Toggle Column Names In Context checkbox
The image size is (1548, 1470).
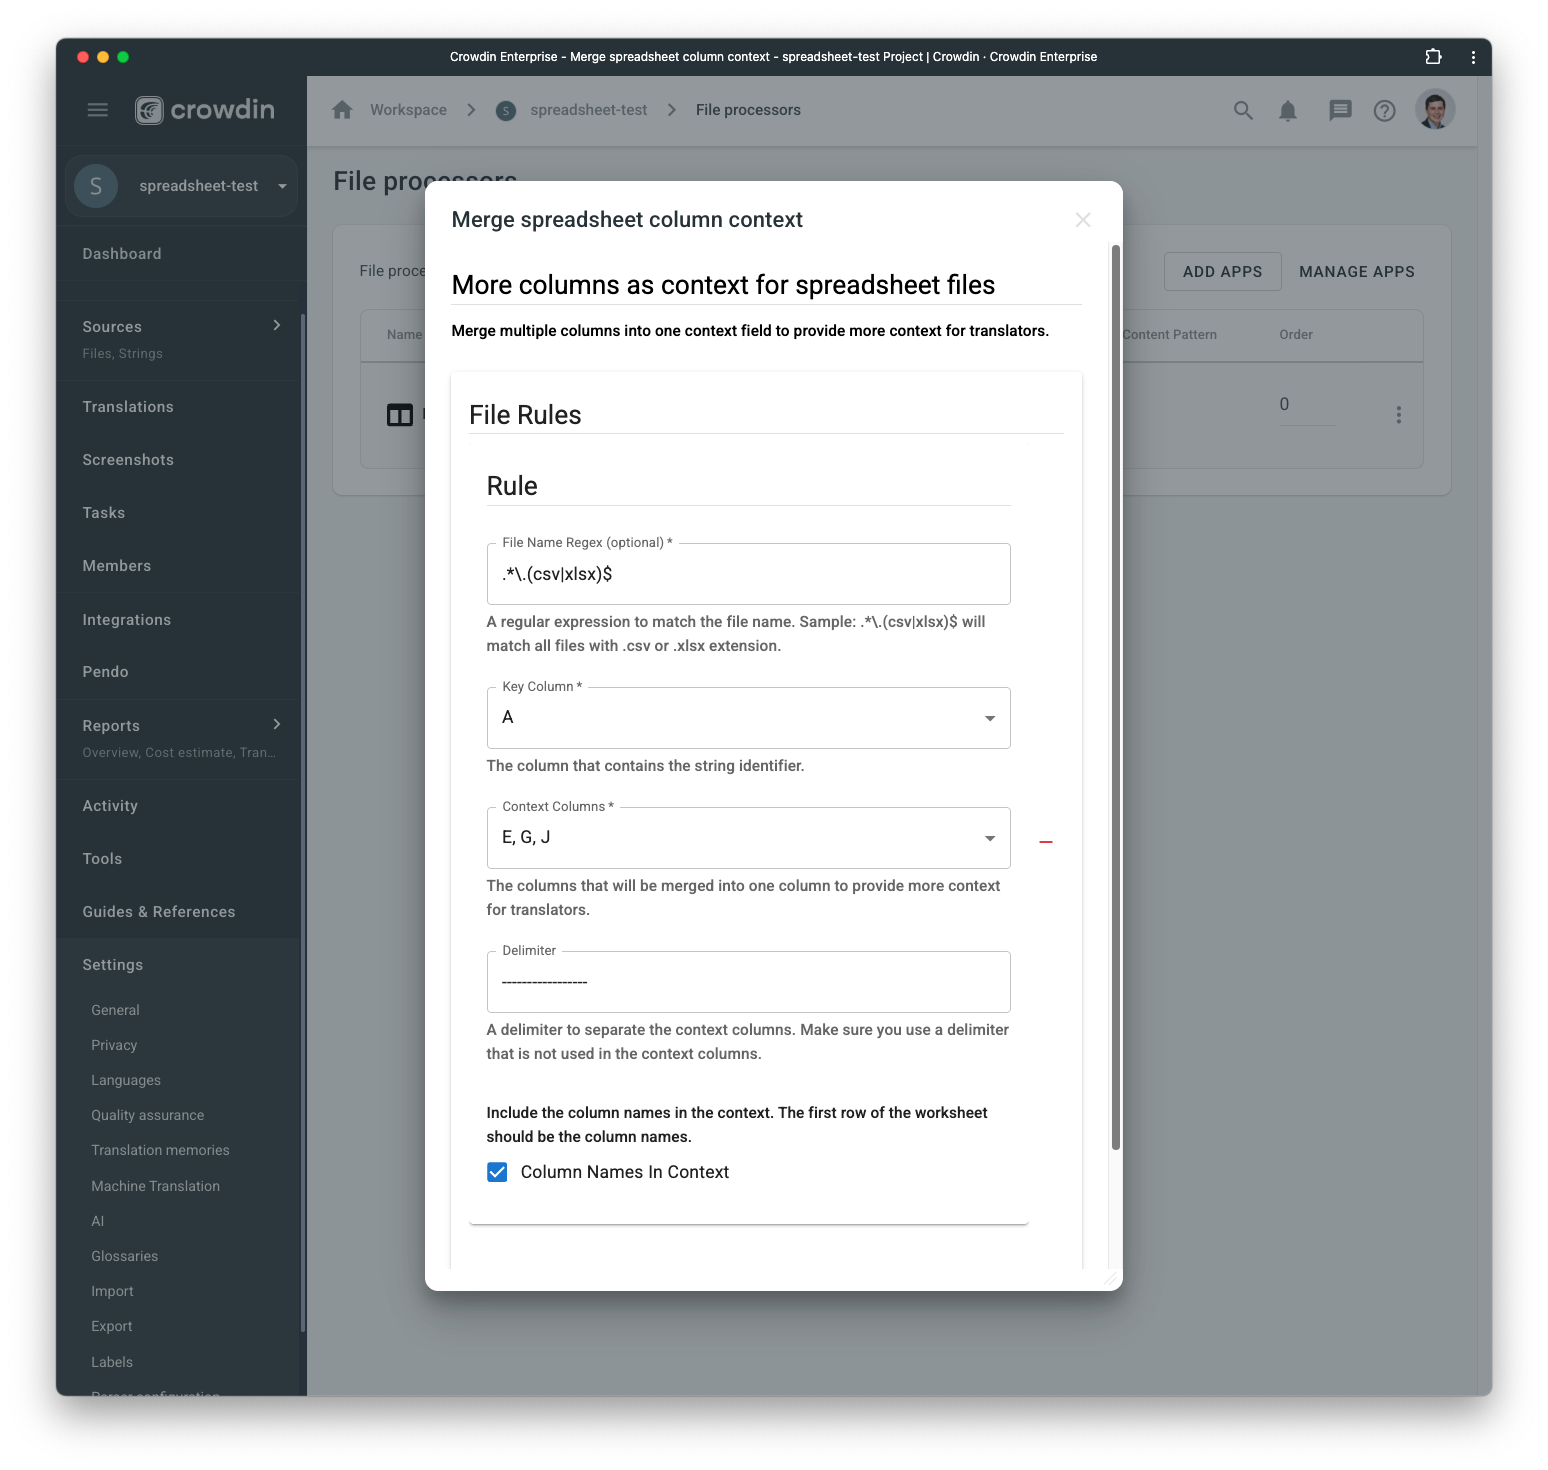pos(497,1172)
